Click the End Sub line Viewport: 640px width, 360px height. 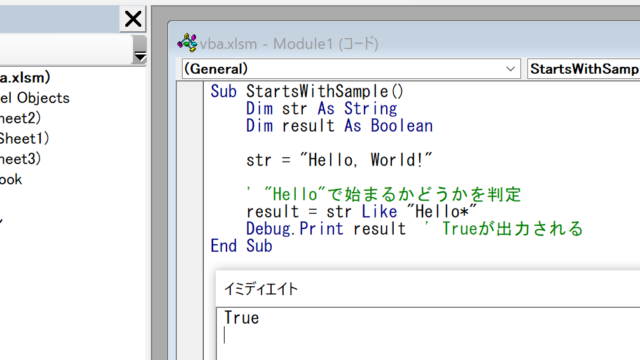(x=241, y=246)
